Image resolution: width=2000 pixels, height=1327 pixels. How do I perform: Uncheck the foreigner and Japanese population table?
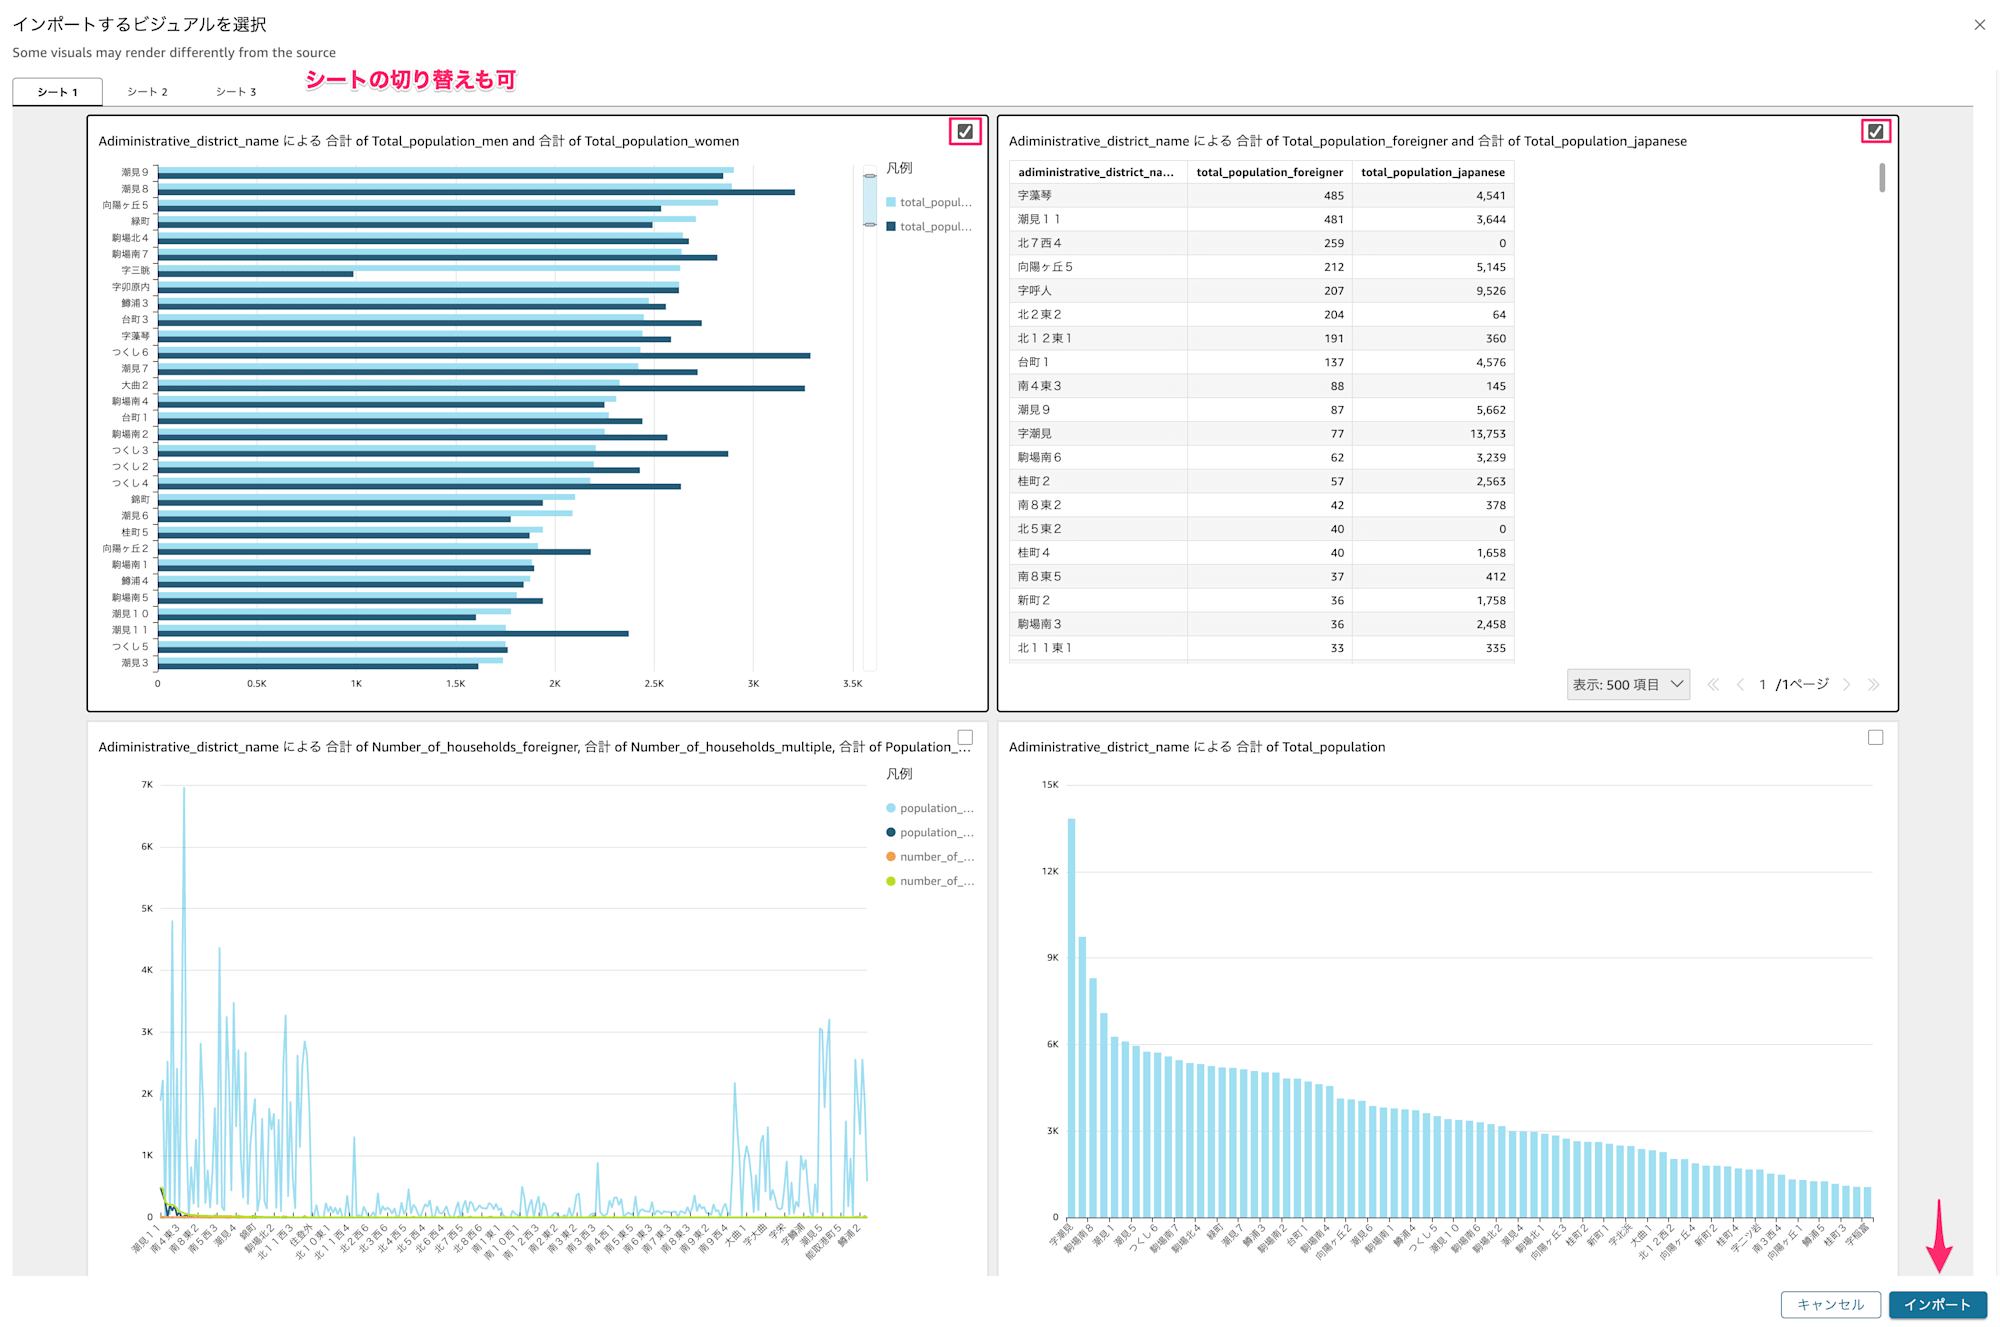click(1875, 131)
